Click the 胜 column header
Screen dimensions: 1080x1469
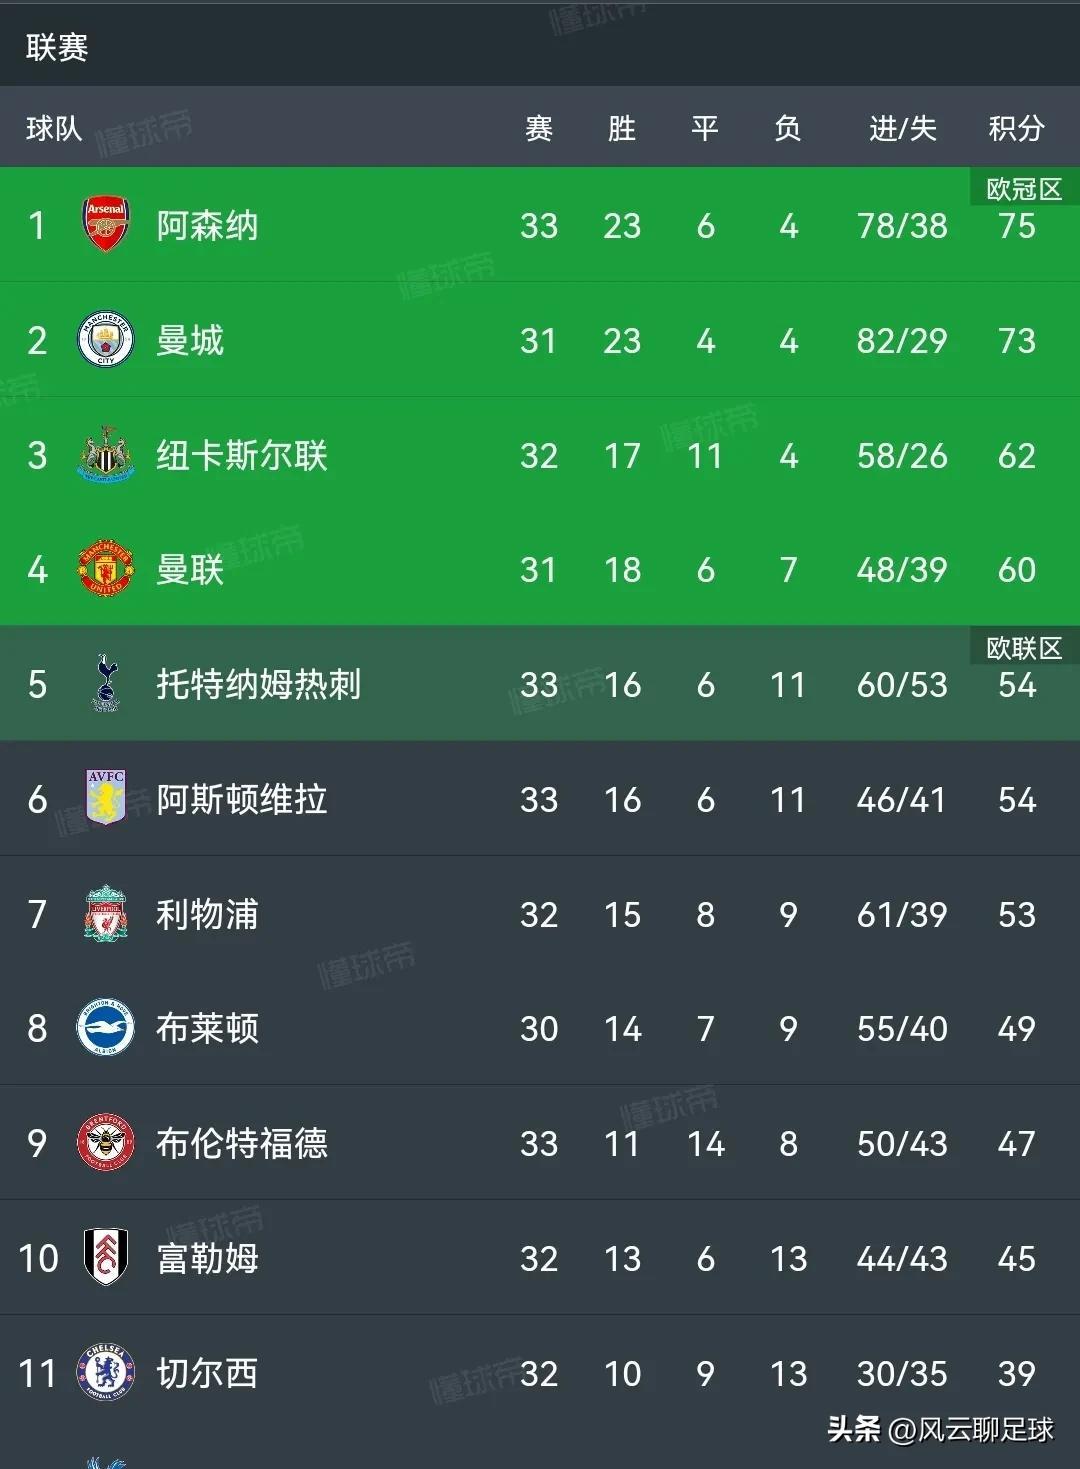pos(621,128)
